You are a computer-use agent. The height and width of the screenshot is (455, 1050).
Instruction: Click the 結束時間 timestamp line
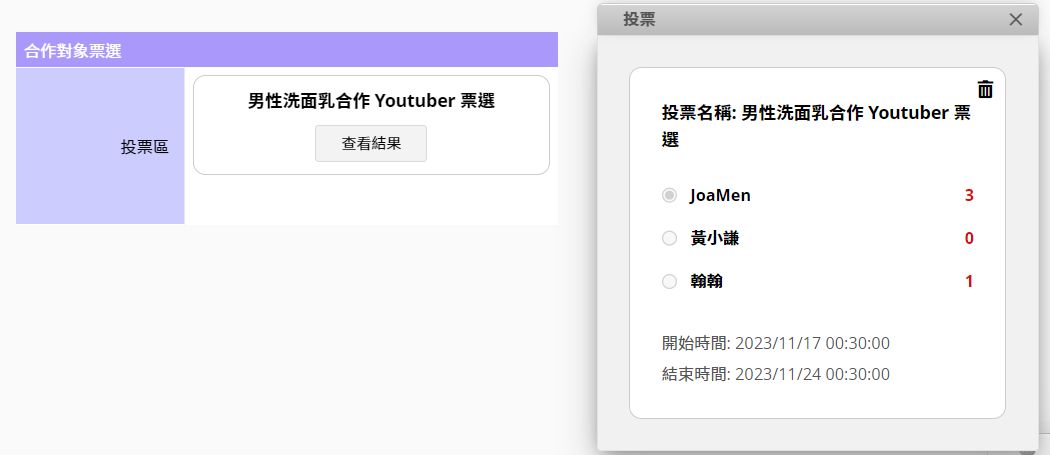[x=775, y=374]
